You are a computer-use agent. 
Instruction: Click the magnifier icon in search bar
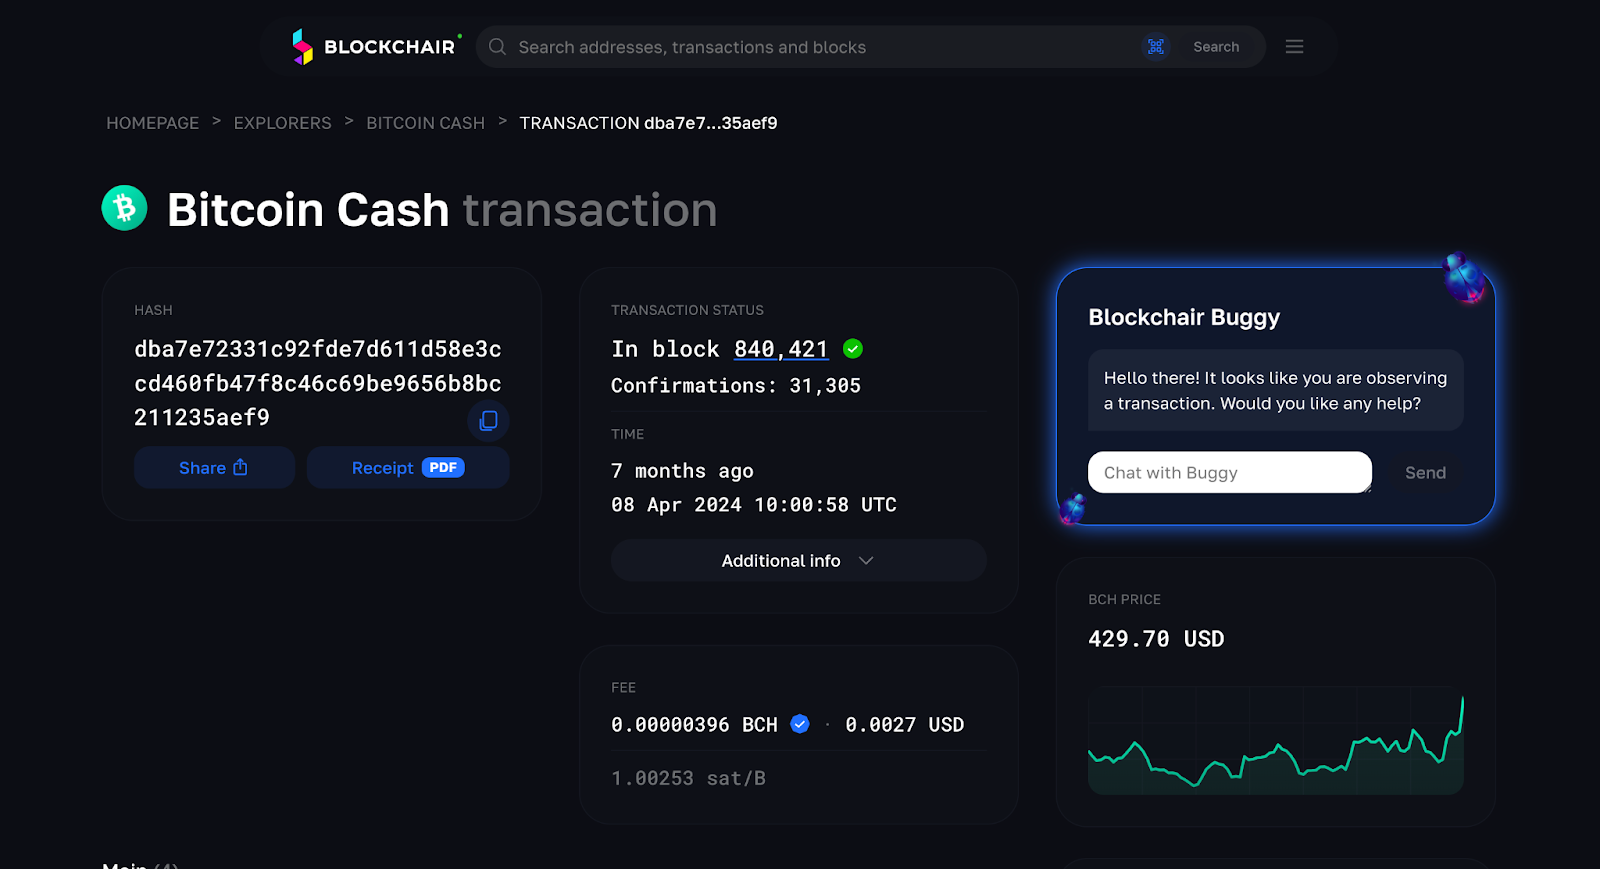click(x=497, y=47)
